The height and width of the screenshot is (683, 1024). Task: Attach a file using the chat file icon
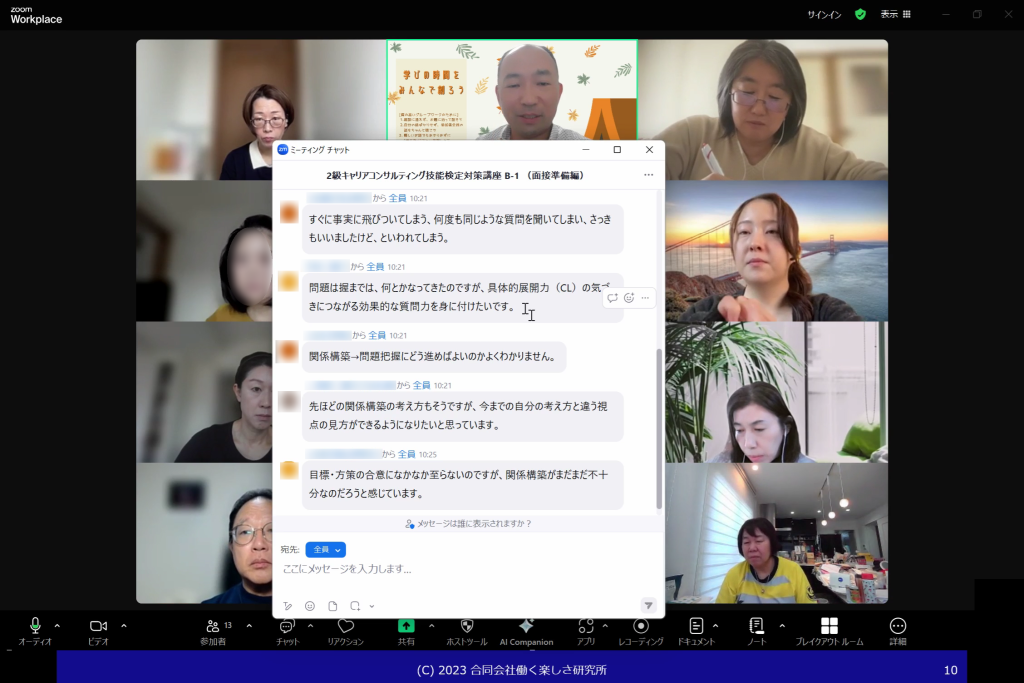tap(332, 606)
